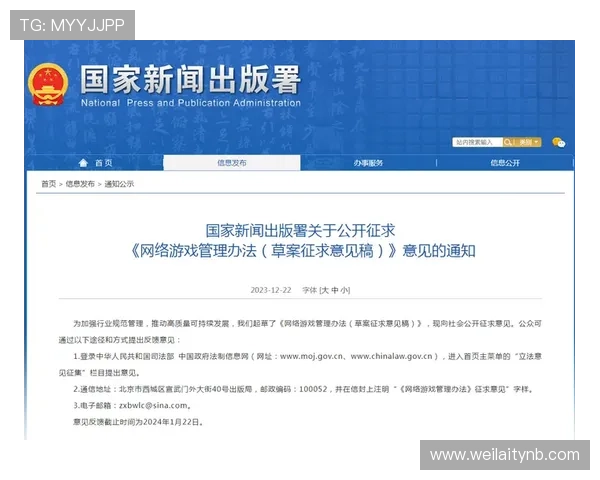
Task: Select the 信息发布 navigation tab
Action: point(232,163)
